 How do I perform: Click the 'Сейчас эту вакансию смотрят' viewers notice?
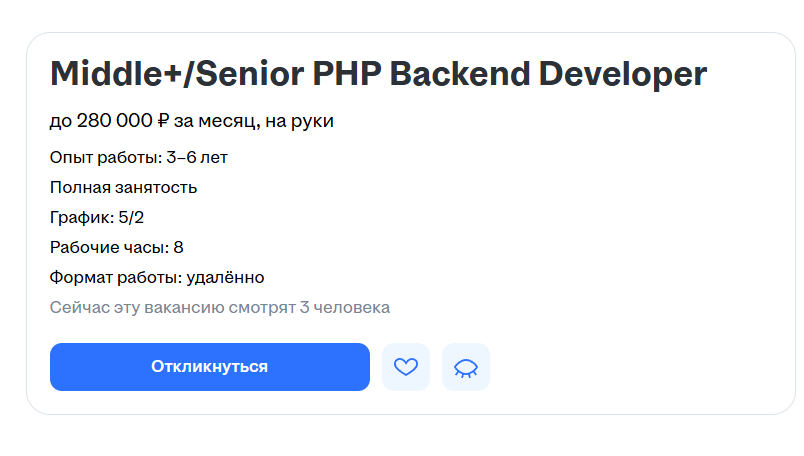(172, 307)
